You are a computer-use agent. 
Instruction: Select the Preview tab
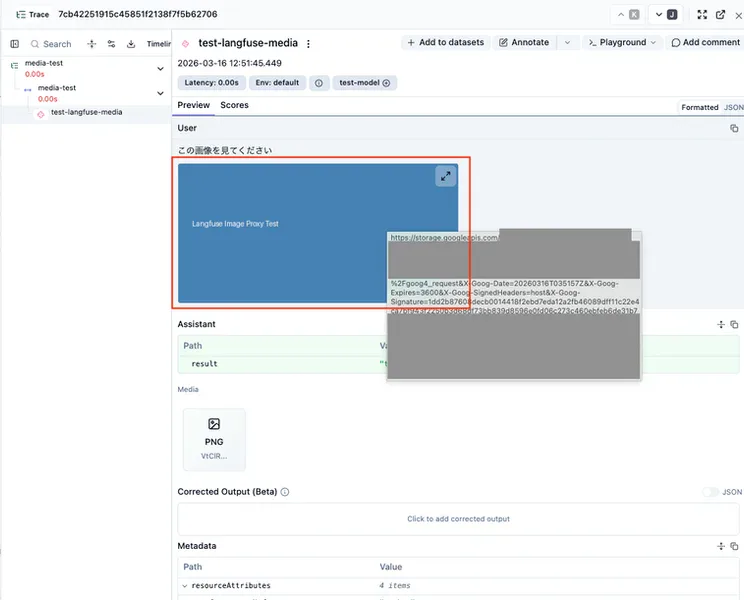pyautogui.click(x=194, y=105)
